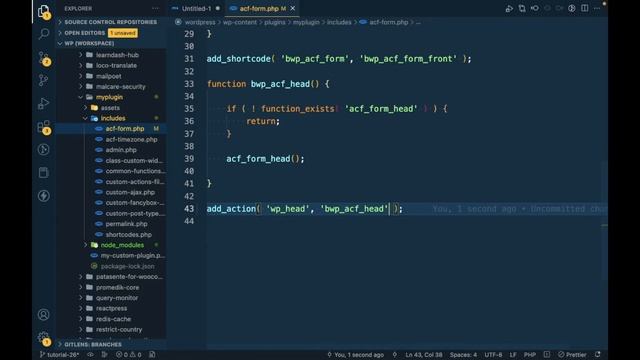Open custom-ajax.php file
The width and height of the screenshot is (640, 360).
(130, 192)
